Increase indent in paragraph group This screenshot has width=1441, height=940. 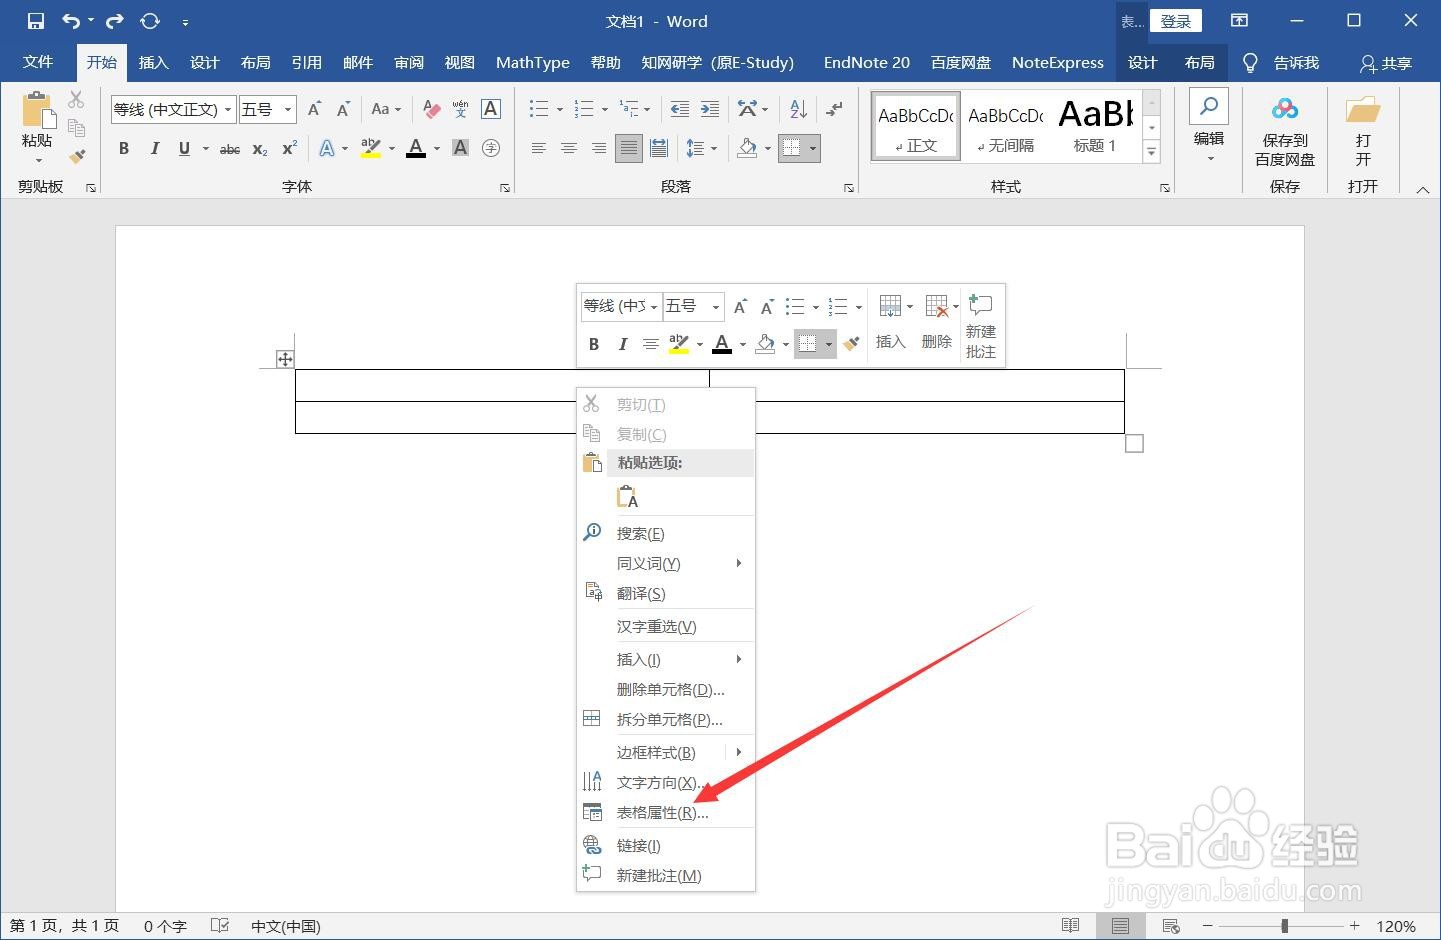[710, 109]
